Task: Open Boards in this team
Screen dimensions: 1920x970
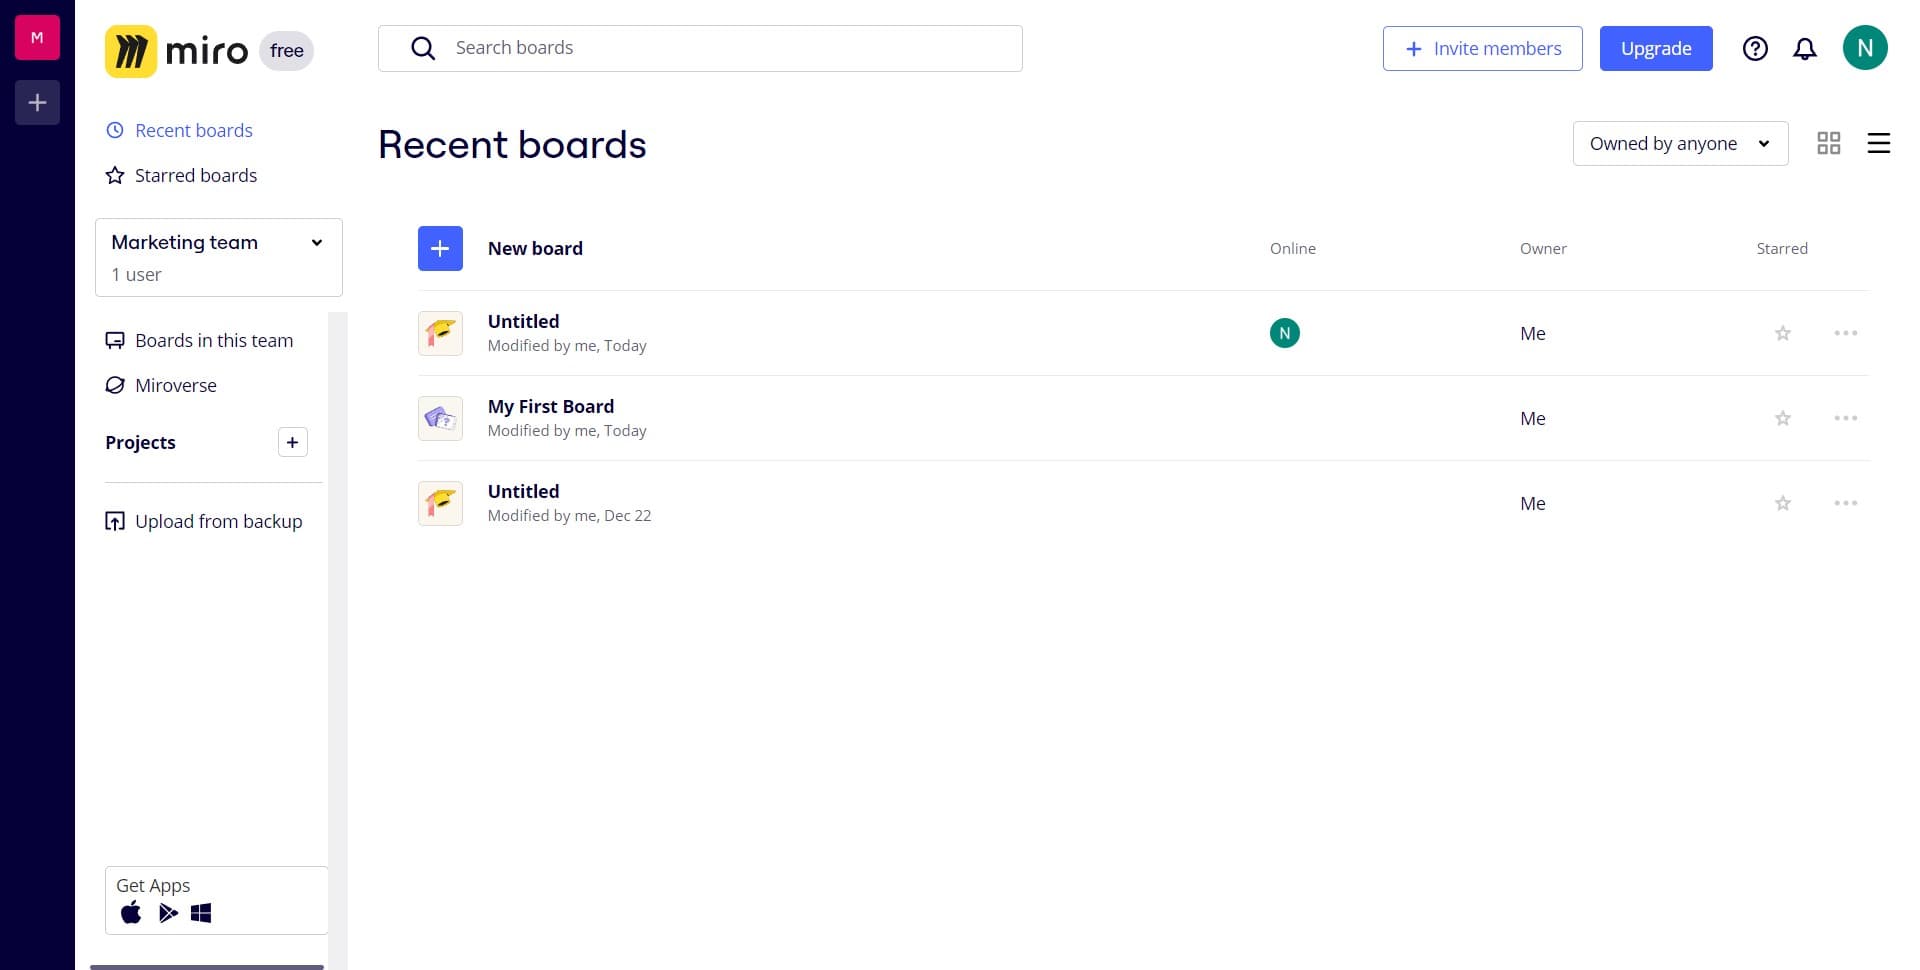Action: pyautogui.click(x=213, y=340)
